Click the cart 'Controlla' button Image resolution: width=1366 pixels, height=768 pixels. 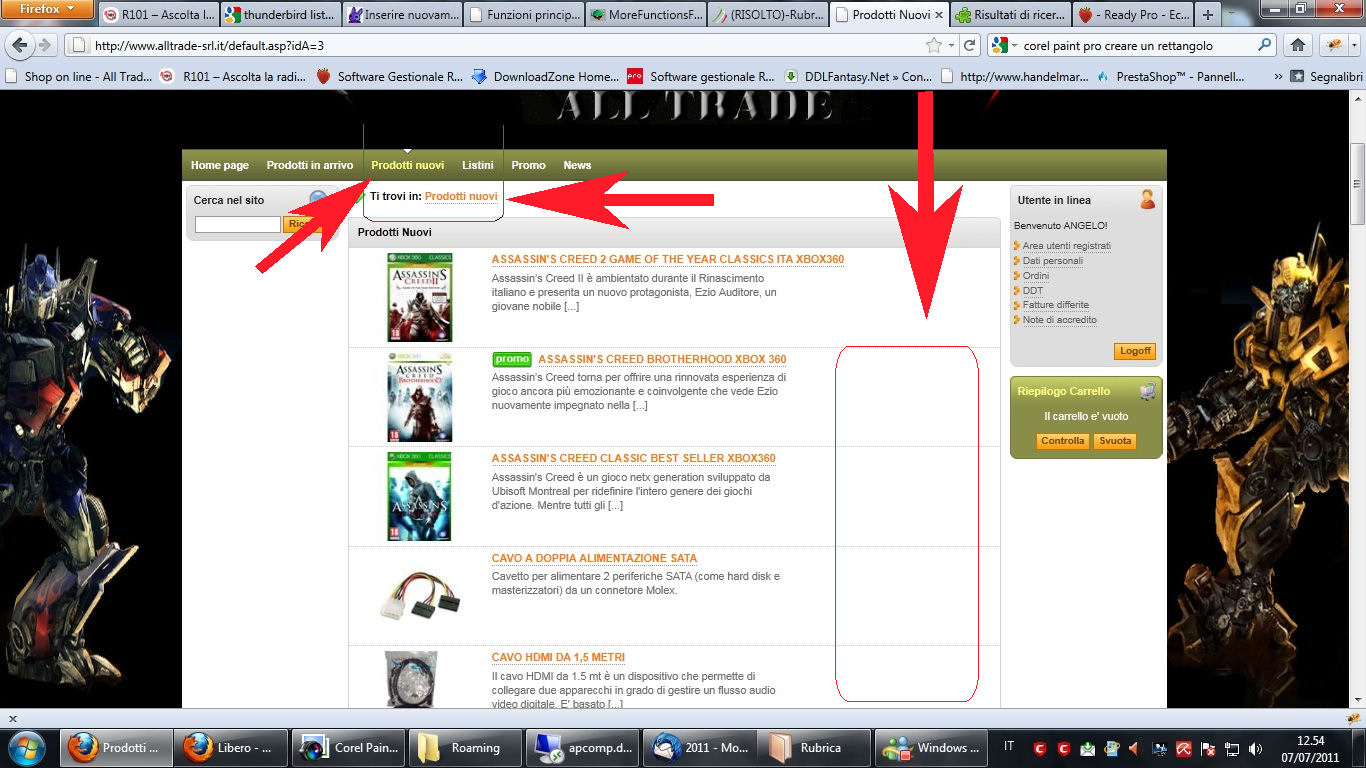click(x=1062, y=441)
